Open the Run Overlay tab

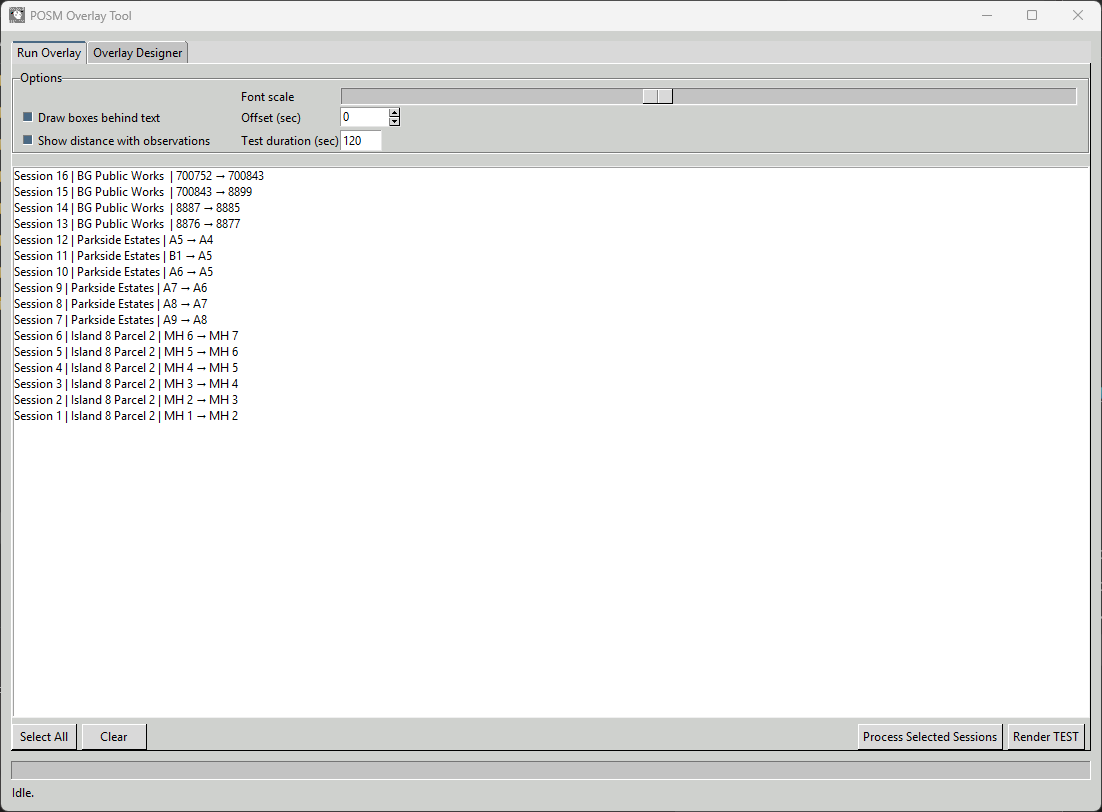coord(49,53)
